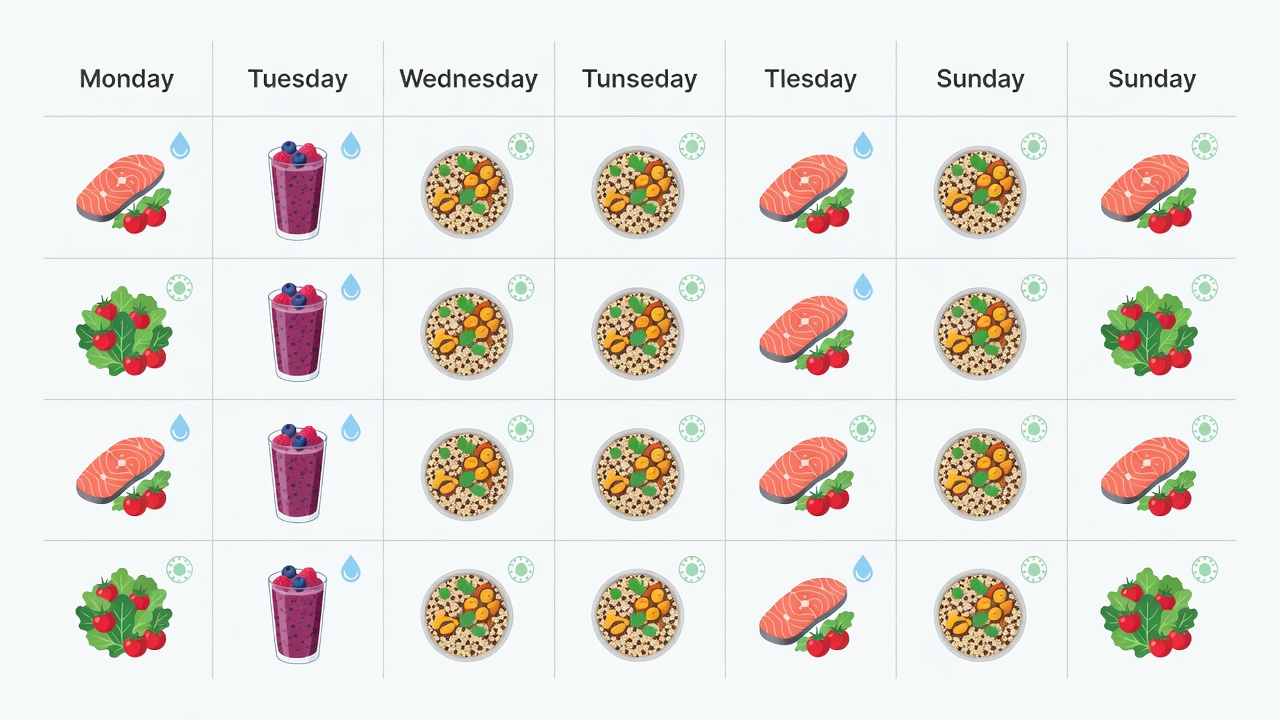The height and width of the screenshot is (720, 1280).
Task: Toggle water drop badge on Monday's first meal
Action: click(180, 146)
